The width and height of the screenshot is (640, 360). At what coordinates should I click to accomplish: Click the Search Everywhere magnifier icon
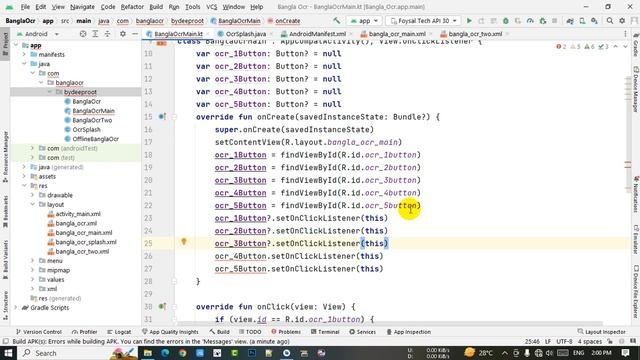click(x=610, y=20)
